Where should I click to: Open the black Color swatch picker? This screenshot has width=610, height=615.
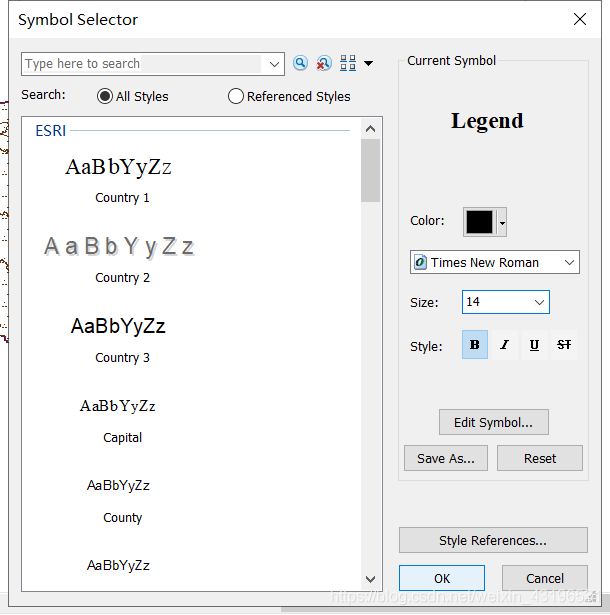click(479, 222)
